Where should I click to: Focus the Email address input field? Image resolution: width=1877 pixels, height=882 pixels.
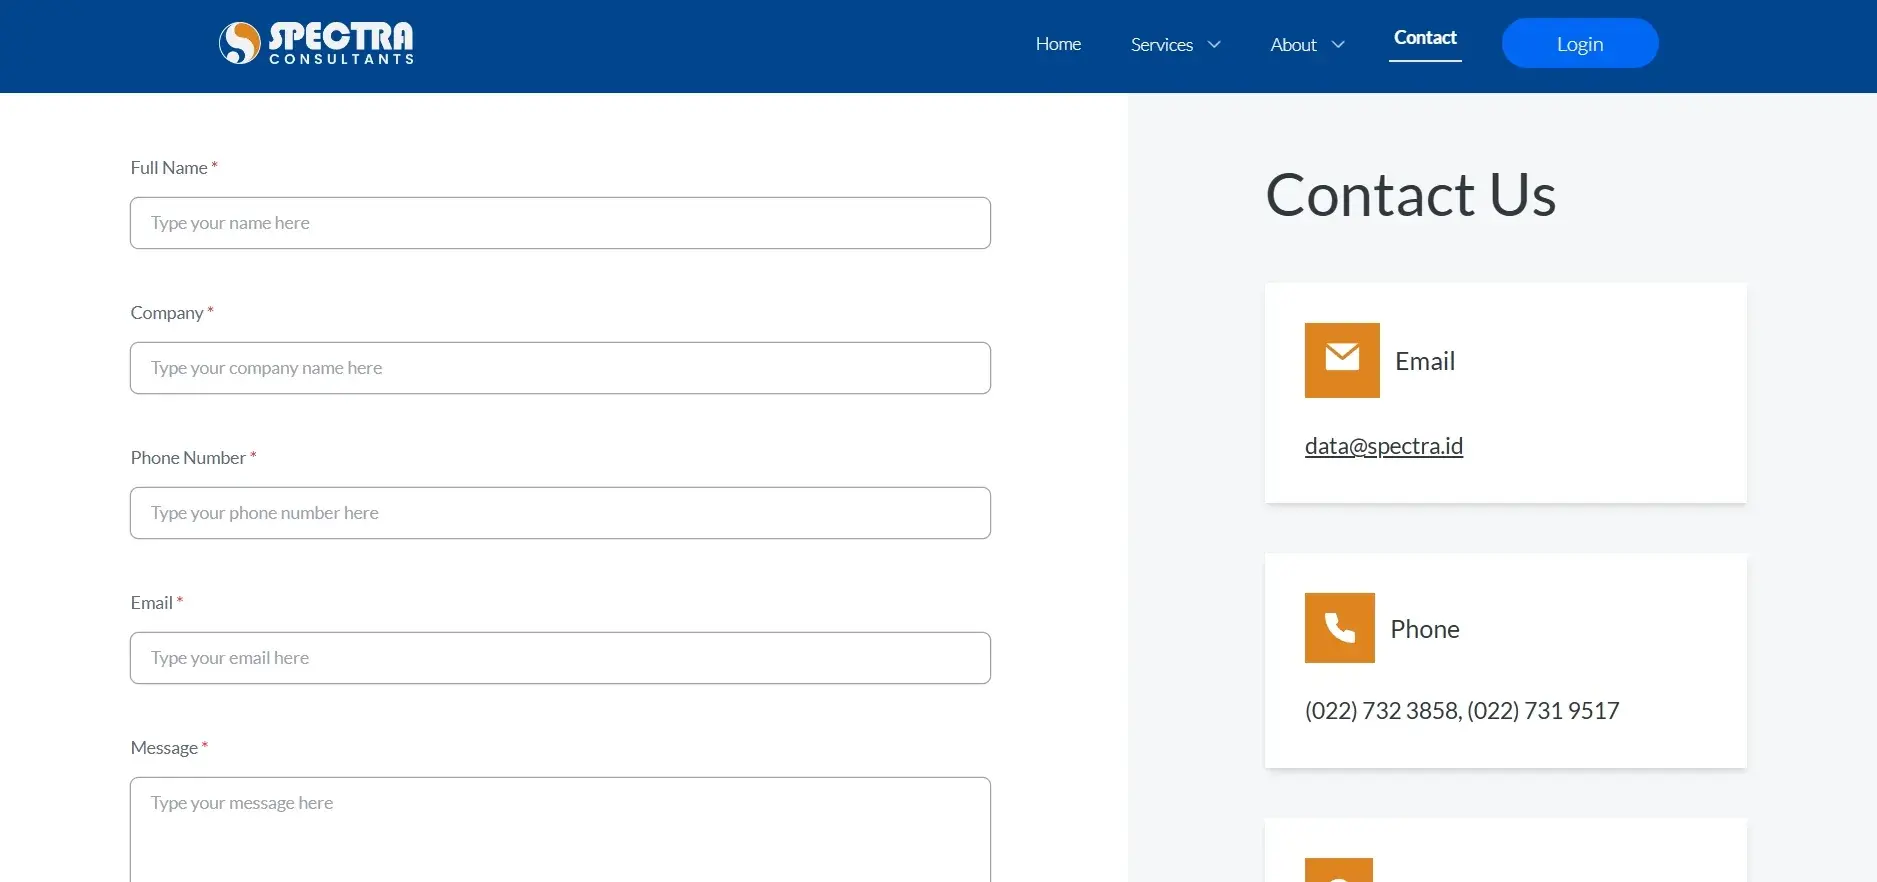560,658
